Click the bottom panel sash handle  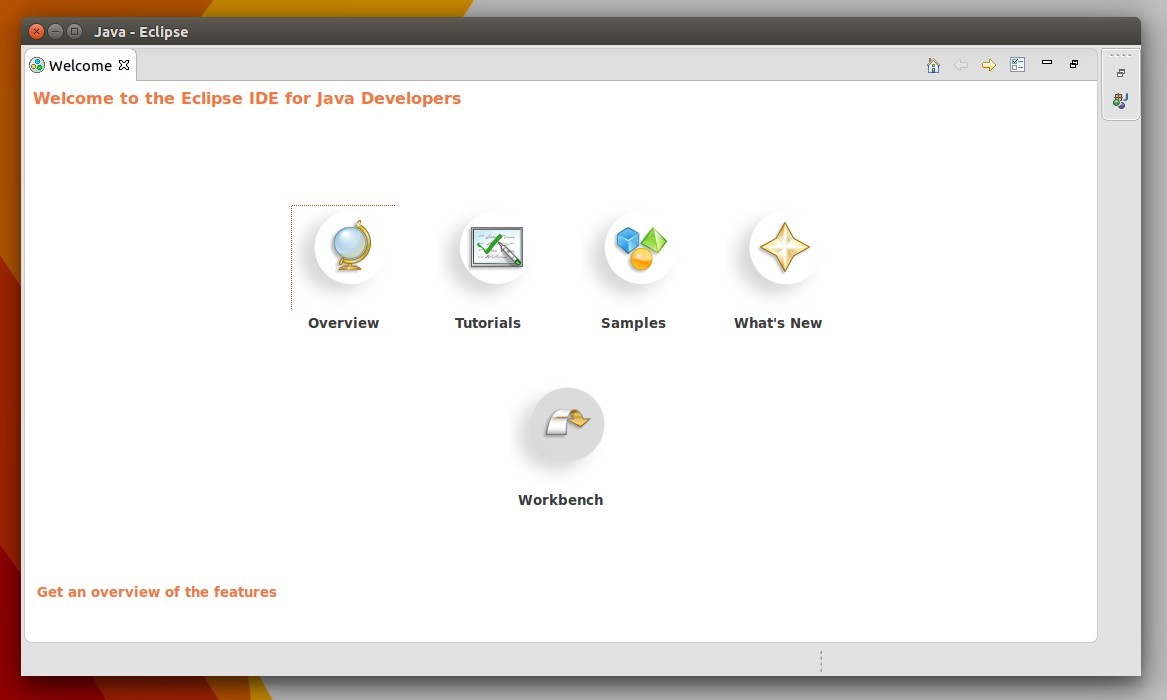tap(821, 660)
